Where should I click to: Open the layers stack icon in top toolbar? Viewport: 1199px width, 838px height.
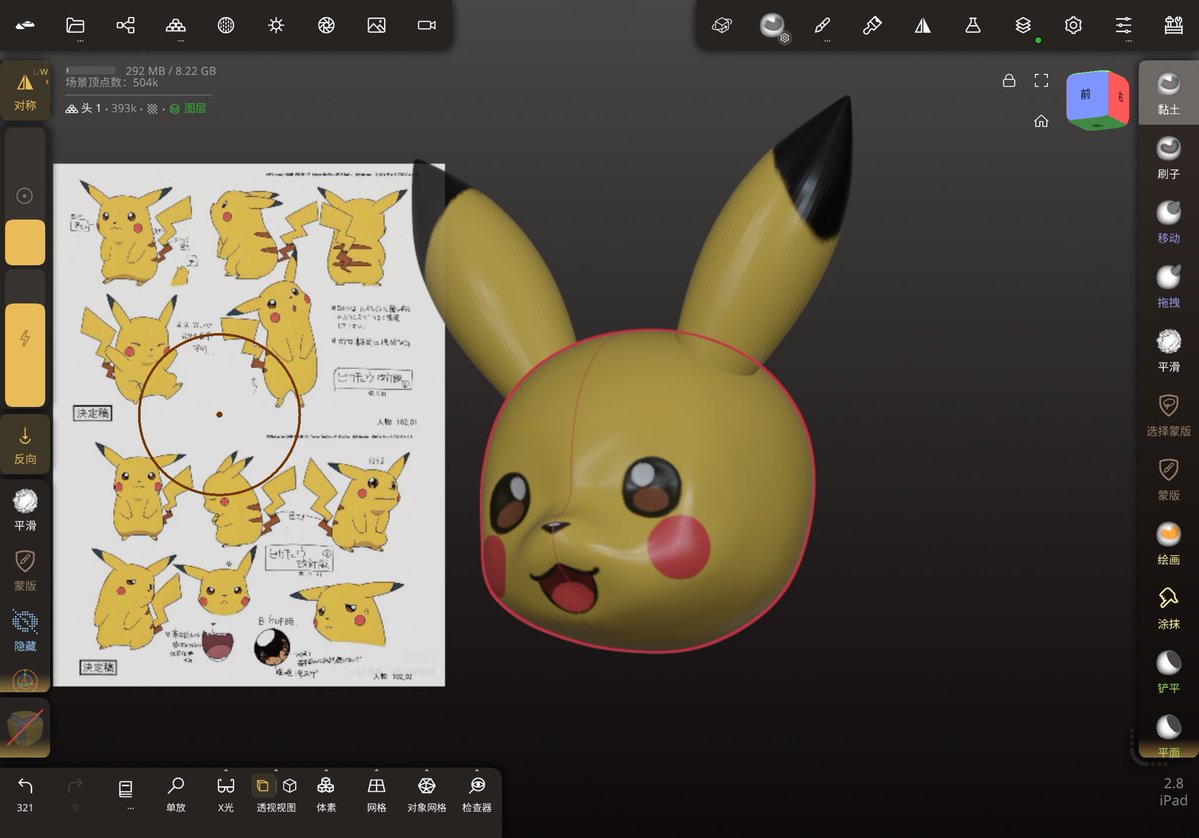pos(1023,25)
